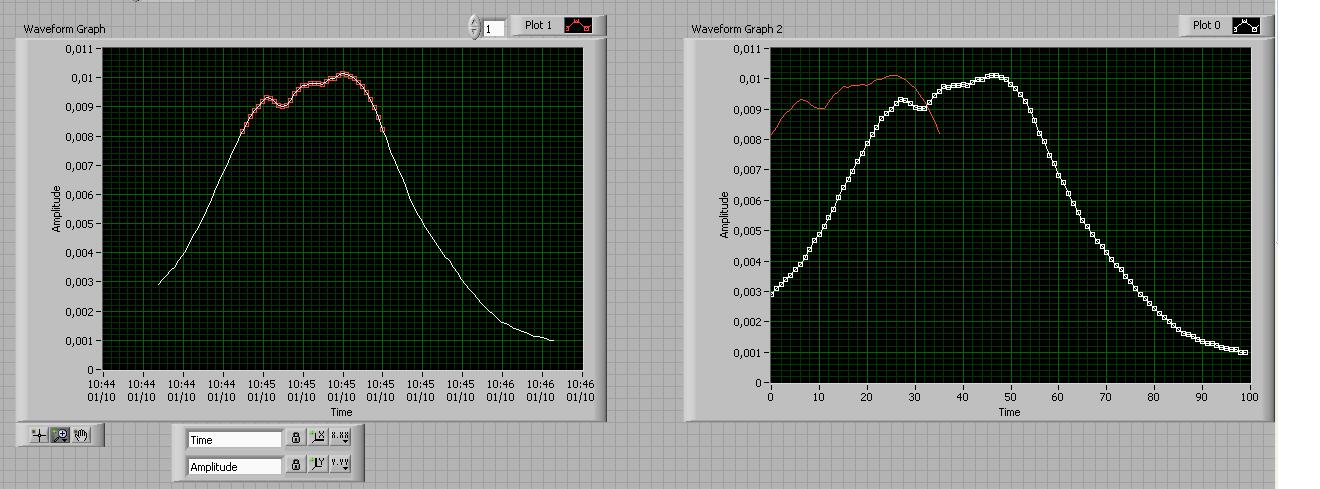The image size is (1320, 489).
Task: Click the plot index value field
Action: coord(494,29)
